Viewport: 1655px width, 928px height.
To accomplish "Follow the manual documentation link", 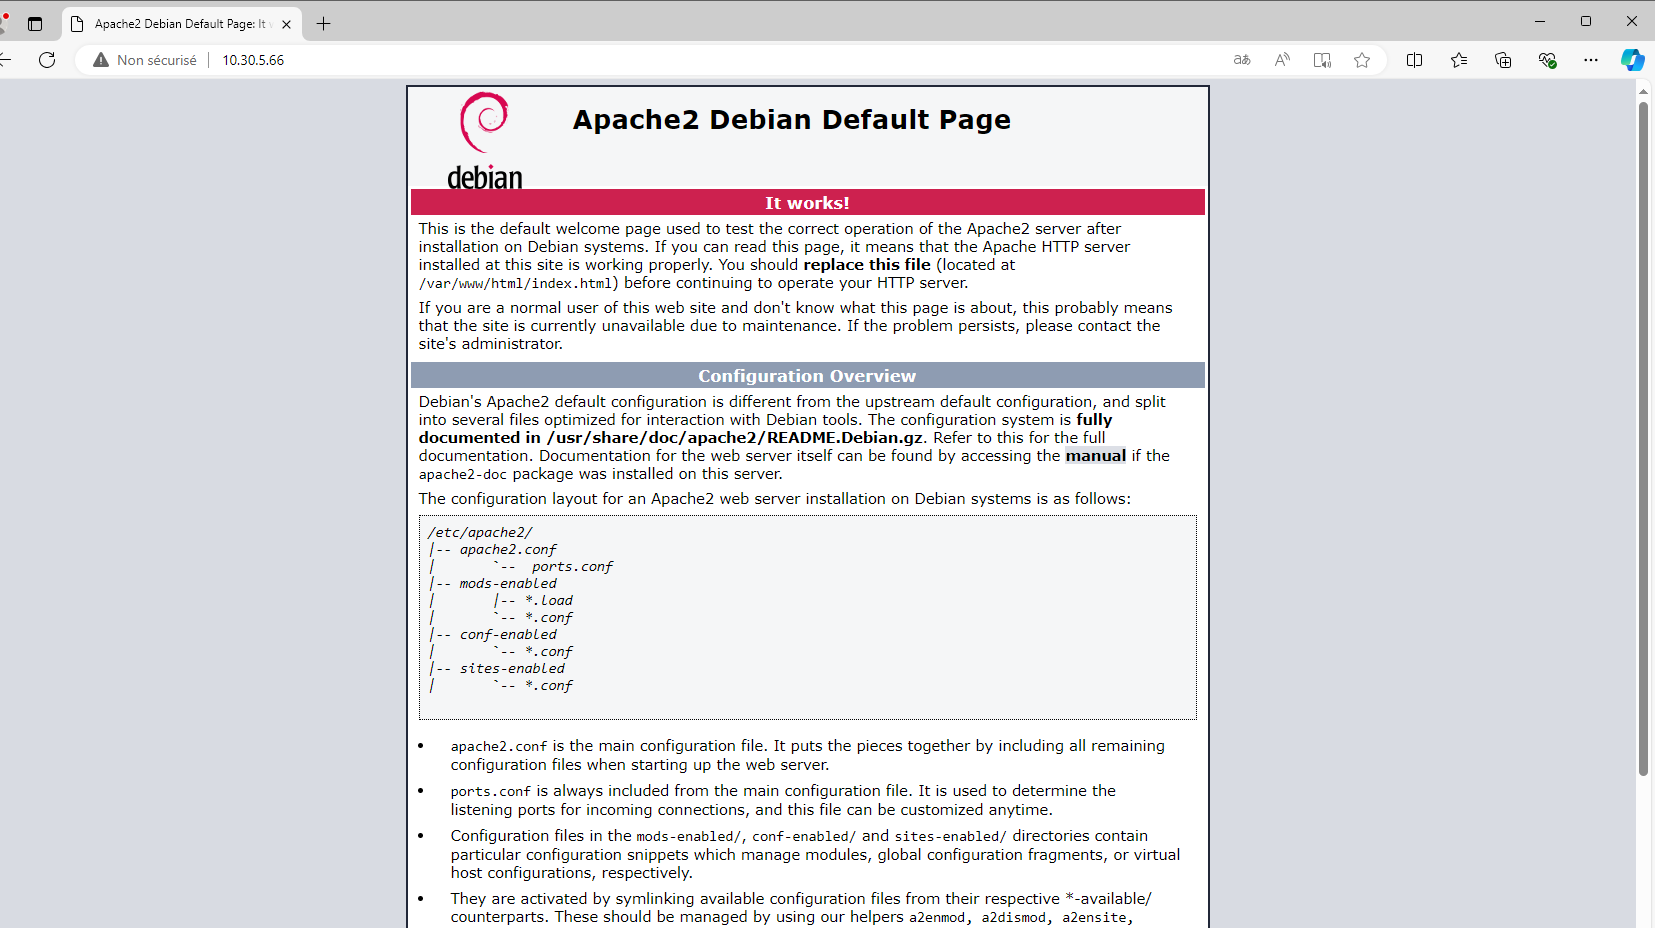I will tap(1095, 455).
